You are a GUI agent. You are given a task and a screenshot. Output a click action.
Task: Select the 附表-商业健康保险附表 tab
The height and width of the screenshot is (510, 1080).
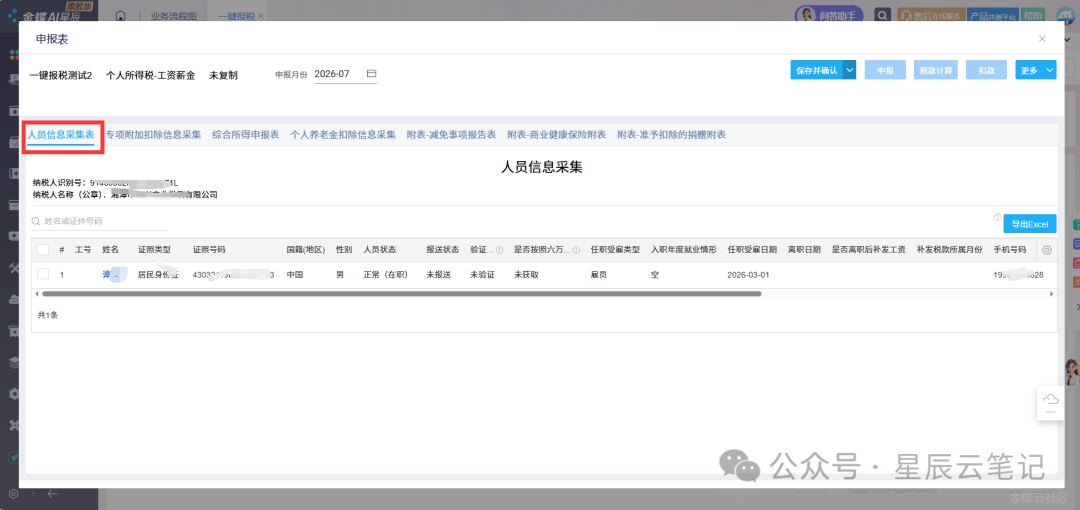(557, 134)
